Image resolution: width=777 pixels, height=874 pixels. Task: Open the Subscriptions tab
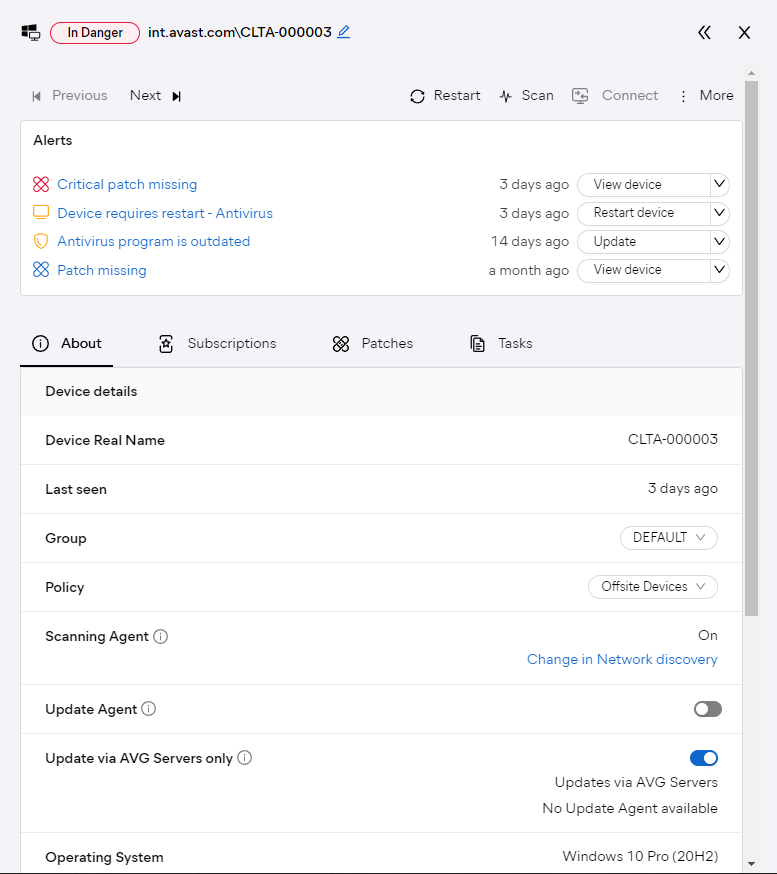click(x=218, y=344)
